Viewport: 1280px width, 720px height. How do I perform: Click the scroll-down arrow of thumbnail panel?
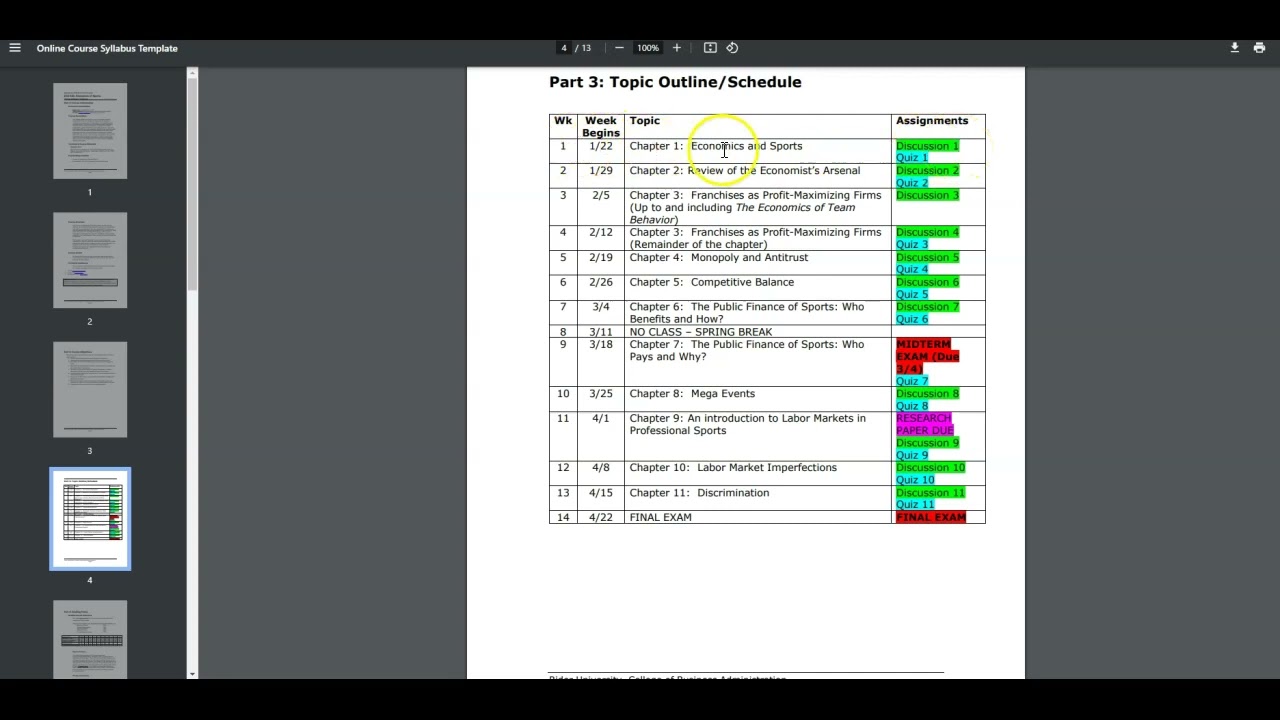click(x=192, y=674)
